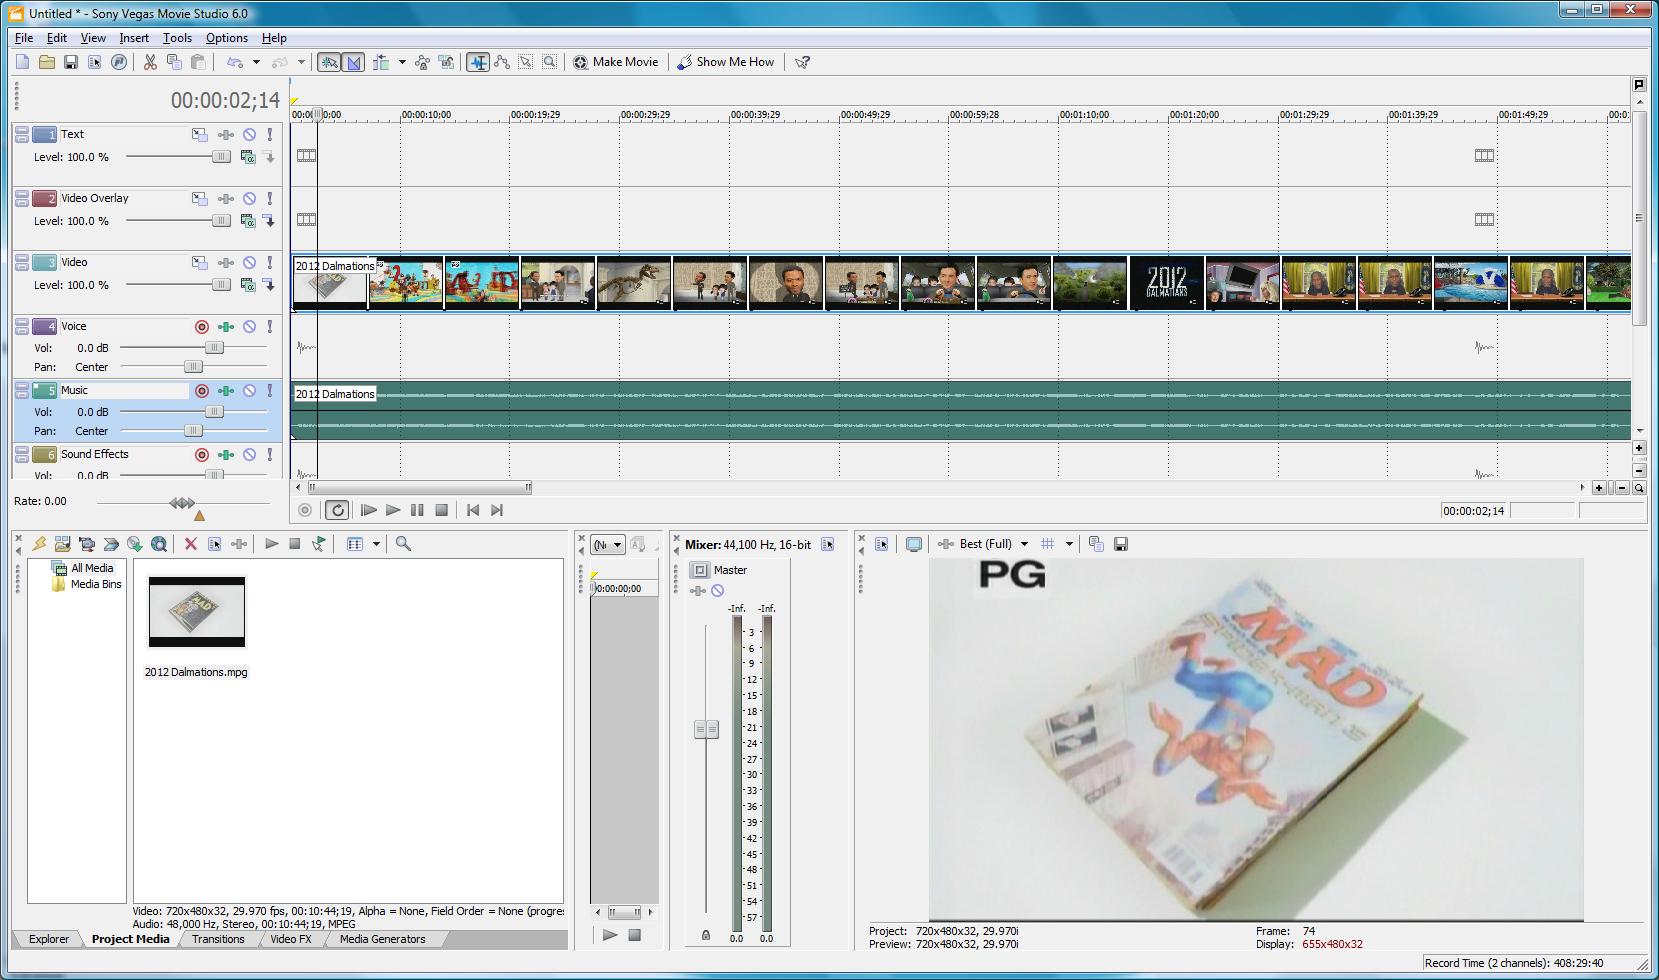
Task: Click the Undo arrow icon
Action: (235, 62)
